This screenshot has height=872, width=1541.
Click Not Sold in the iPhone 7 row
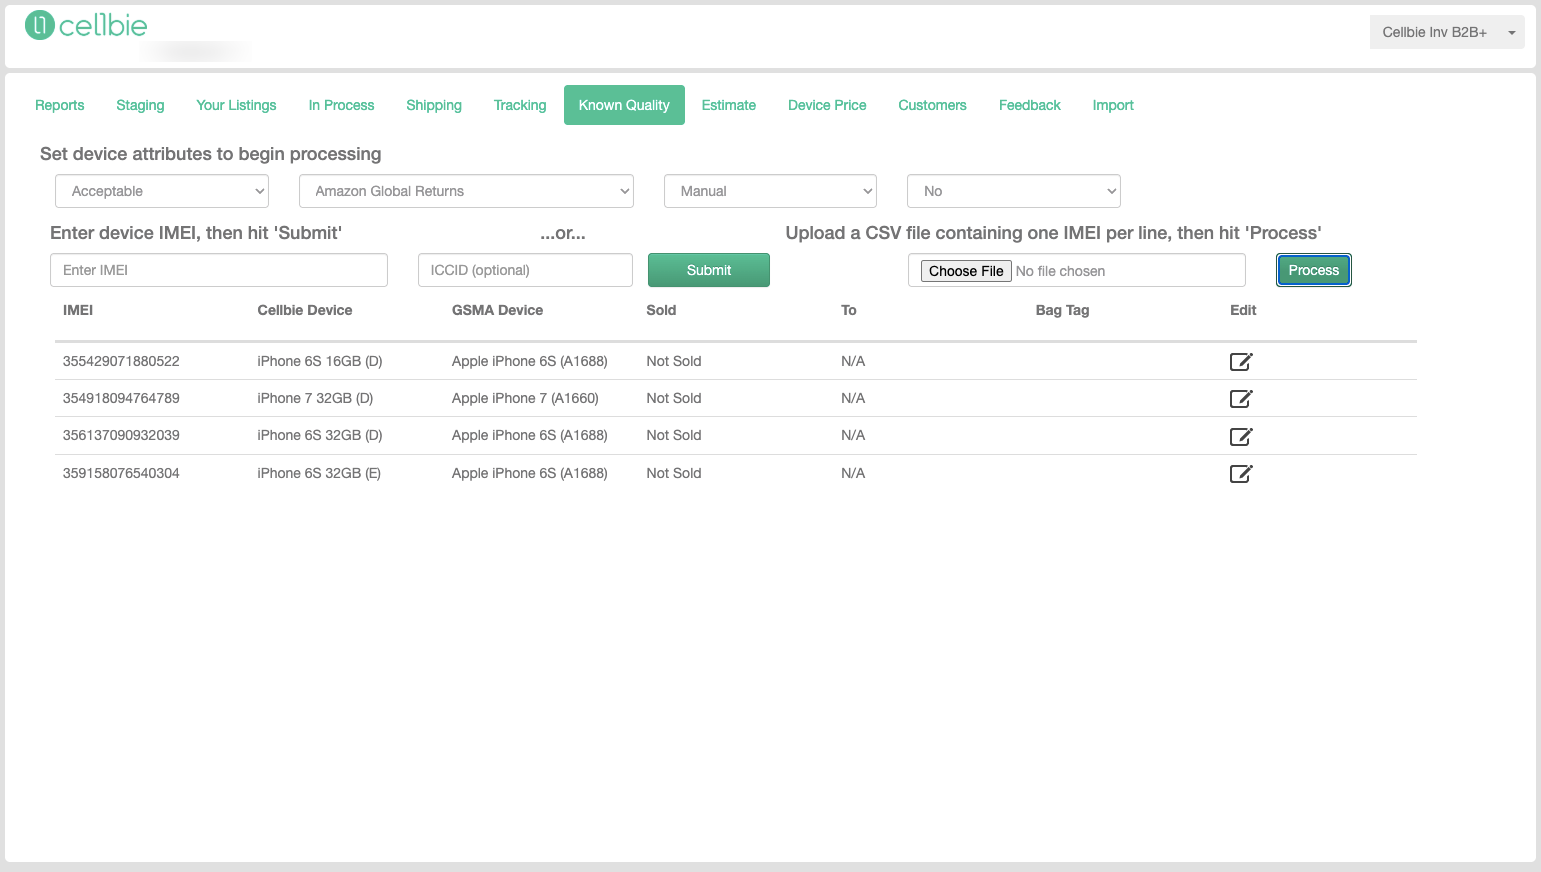click(674, 398)
